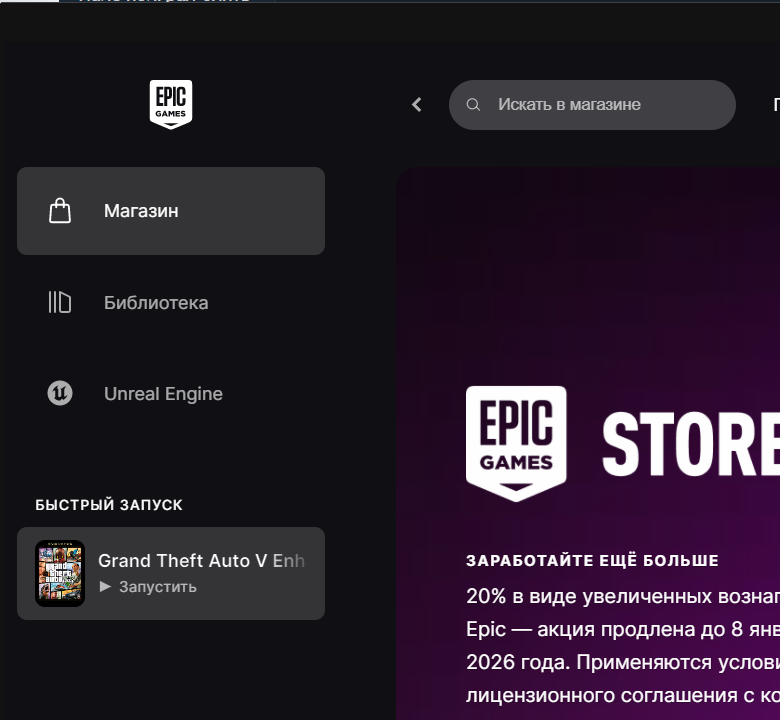
Task: Click the БЫСТРЫЙ ЗАПУСК heading
Action: pos(109,505)
